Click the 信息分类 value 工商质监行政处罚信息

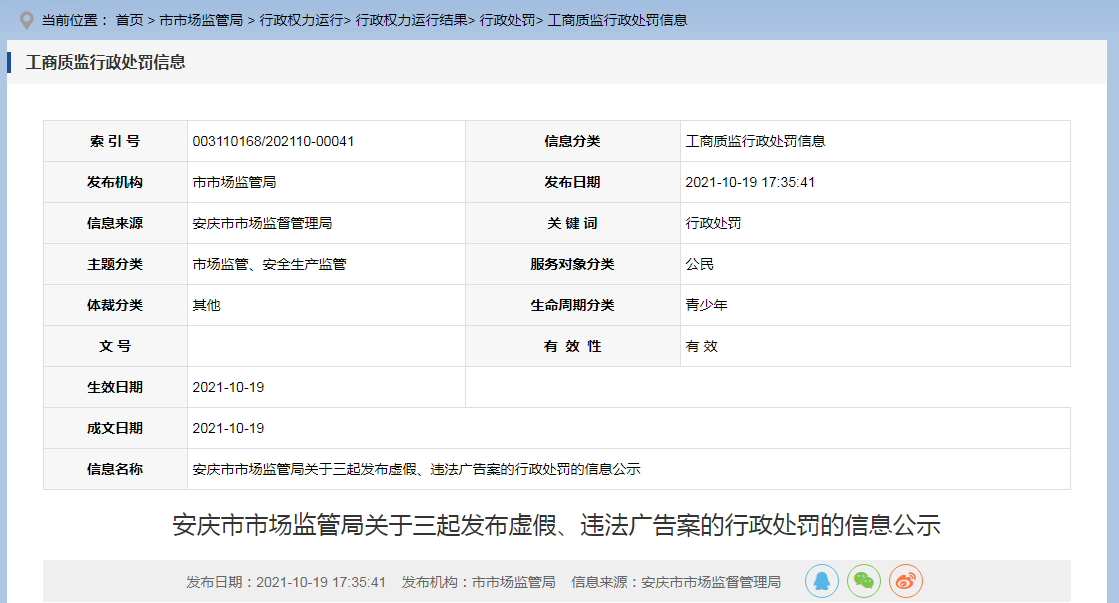(x=755, y=141)
